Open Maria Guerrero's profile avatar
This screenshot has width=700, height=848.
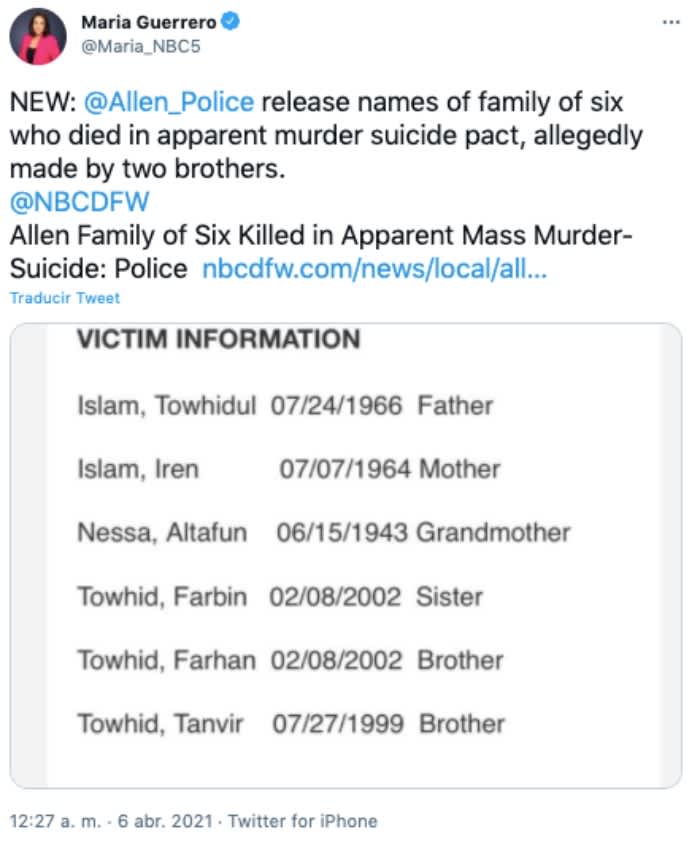point(38,37)
